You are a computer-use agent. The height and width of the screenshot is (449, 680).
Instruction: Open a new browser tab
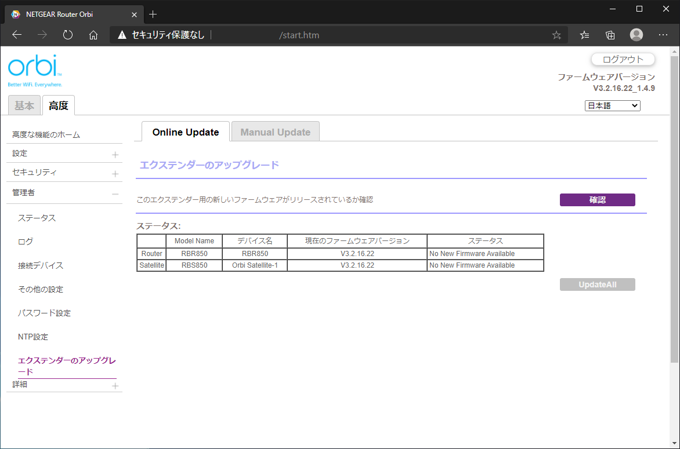coord(153,14)
